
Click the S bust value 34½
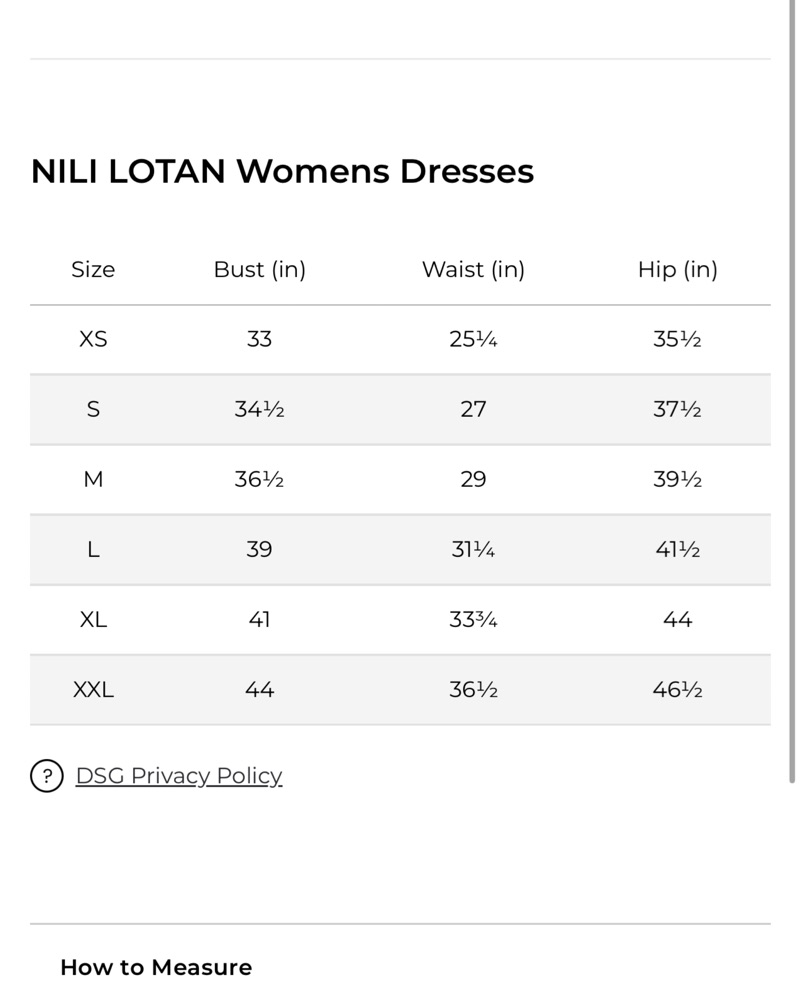click(x=260, y=409)
